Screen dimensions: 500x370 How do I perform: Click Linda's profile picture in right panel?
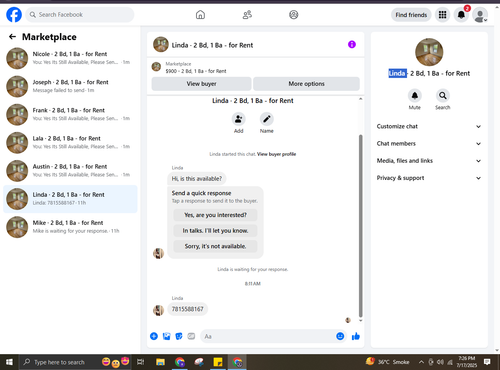tap(429, 52)
